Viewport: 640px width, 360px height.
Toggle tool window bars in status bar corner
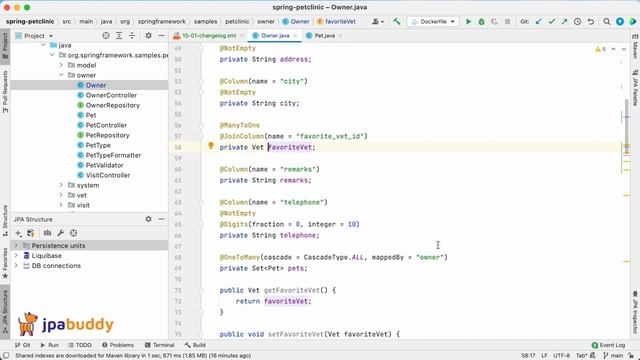pos(5,356)
